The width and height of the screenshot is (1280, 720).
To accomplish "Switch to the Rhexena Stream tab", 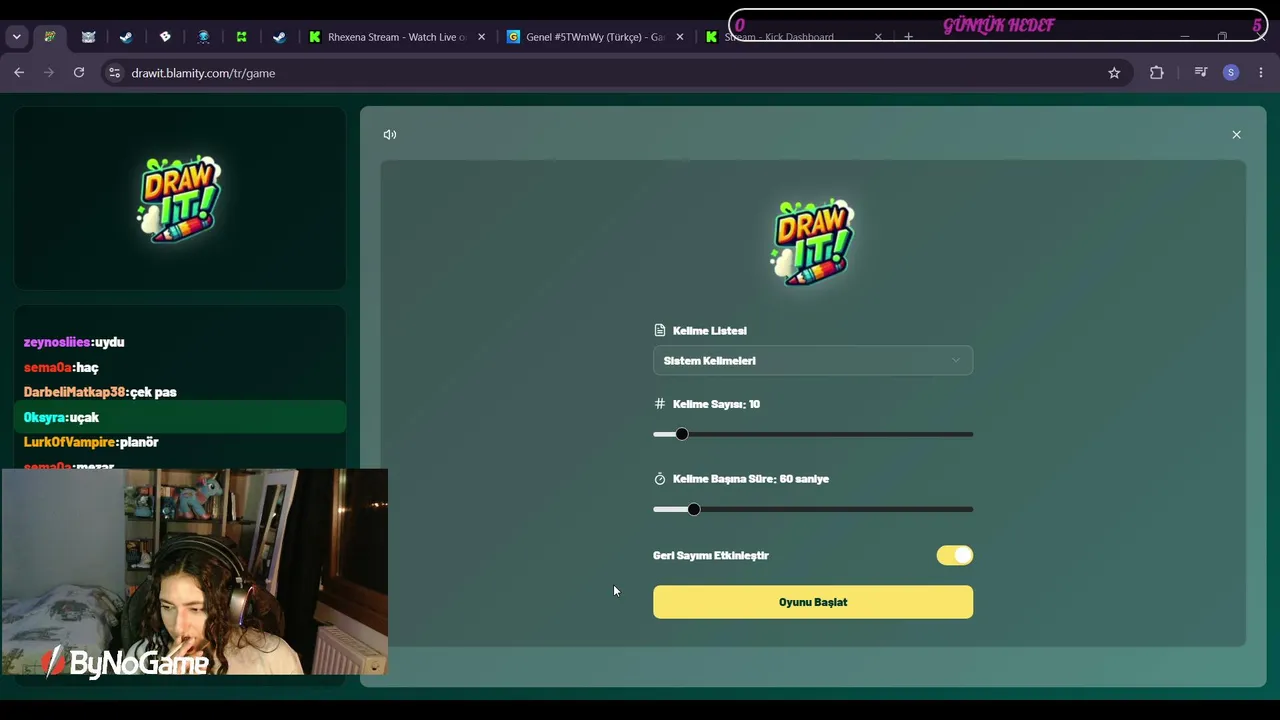I will (397, 37).
